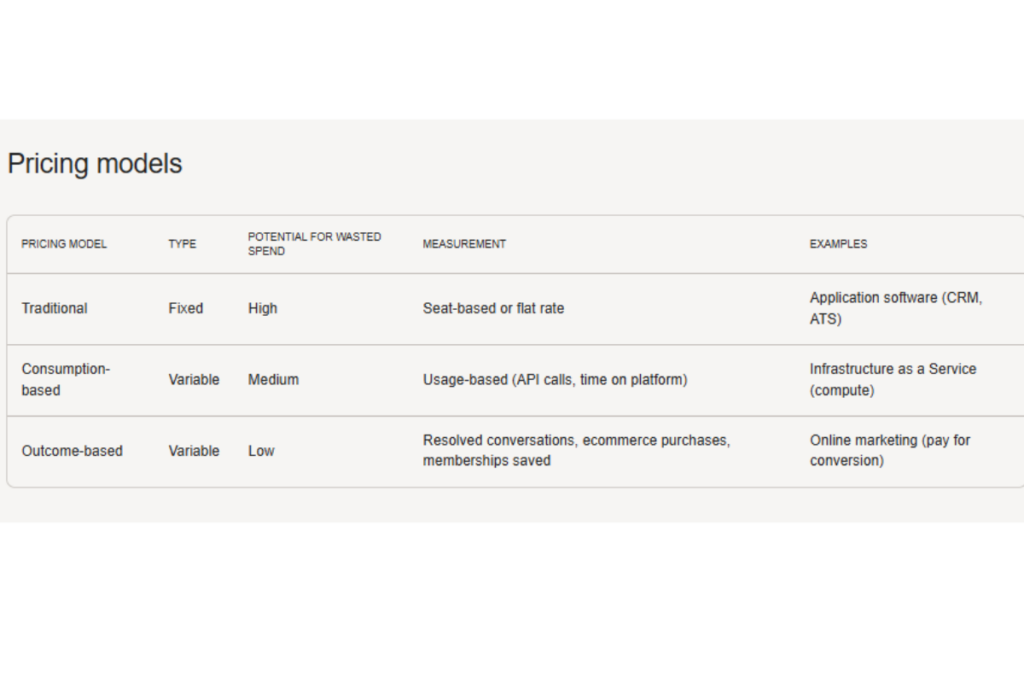
Task: Select Variable type in Consumption-based row
Action: (194, 379)
